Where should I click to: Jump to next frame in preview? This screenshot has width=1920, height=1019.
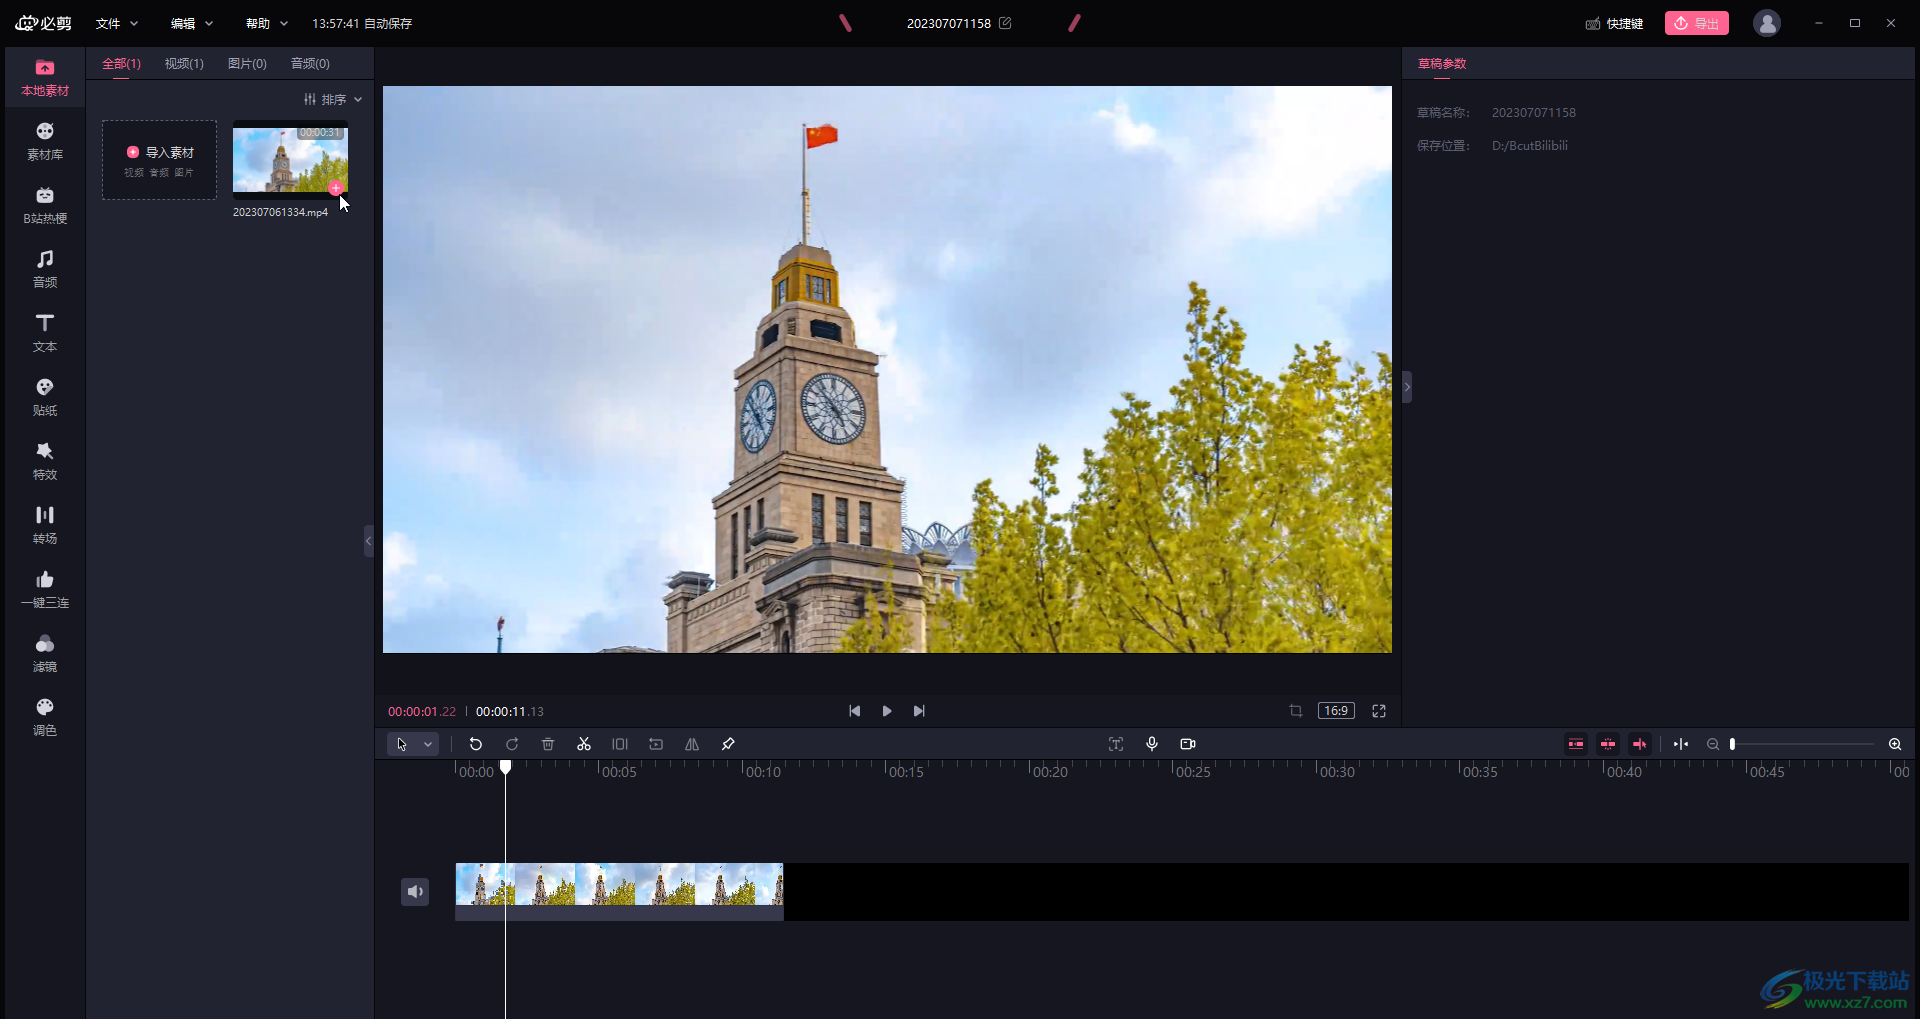[919, 711]
